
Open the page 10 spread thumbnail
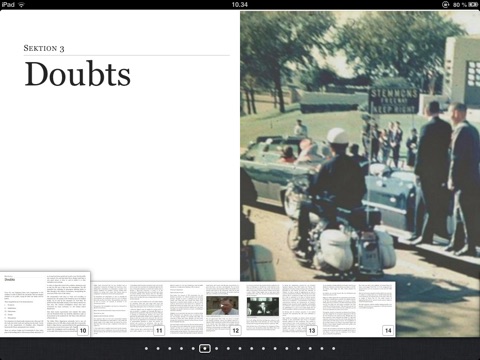coord(45,304)
